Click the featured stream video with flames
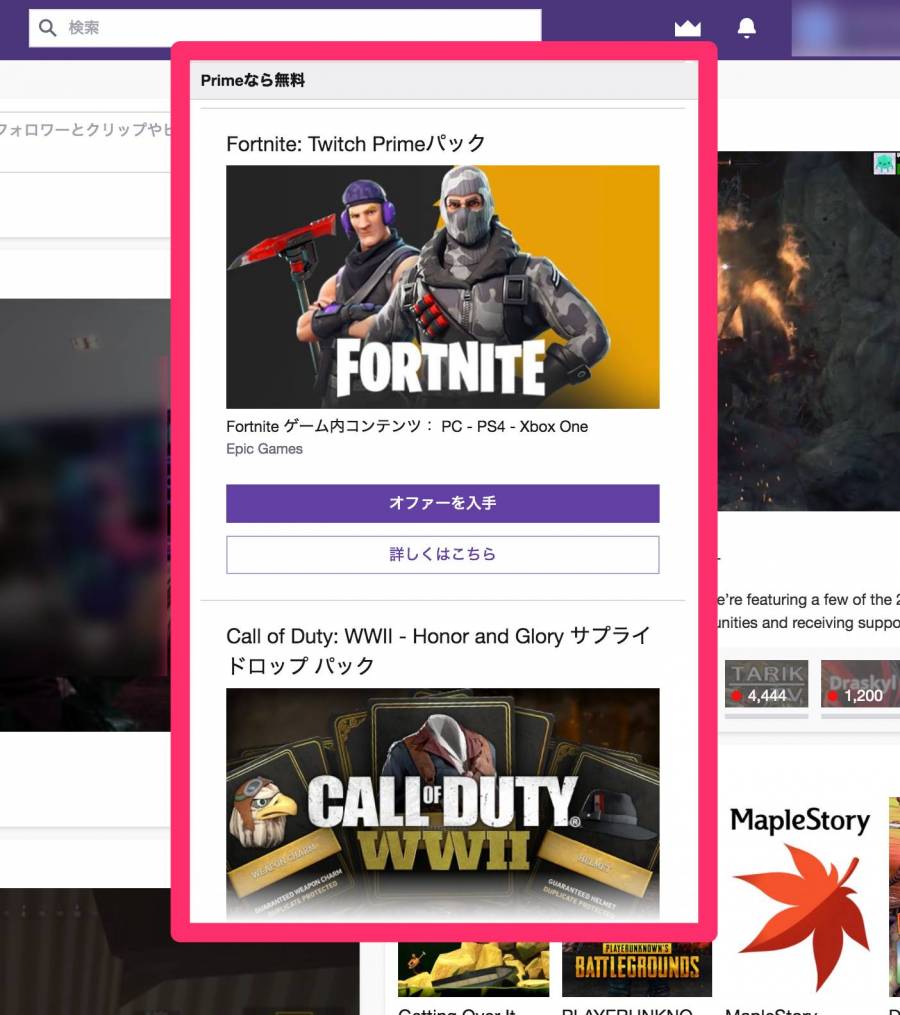 (x=808, y=331)
